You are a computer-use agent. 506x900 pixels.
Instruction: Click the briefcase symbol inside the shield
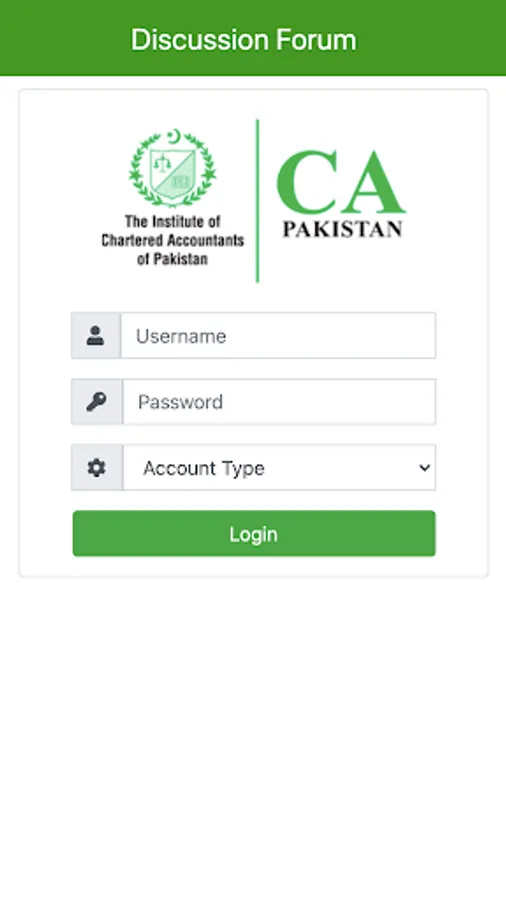pyautogui.click(x=182, y=181)
